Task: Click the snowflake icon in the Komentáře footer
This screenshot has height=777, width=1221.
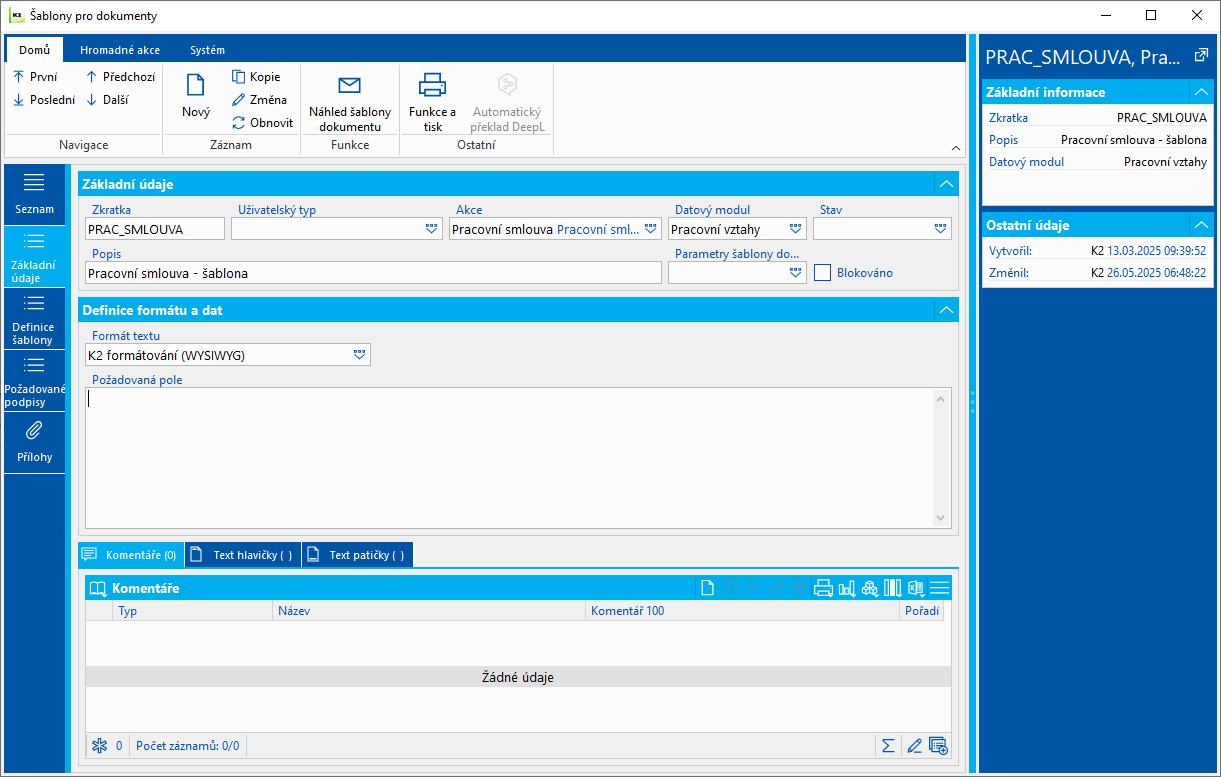Action: pos(99,745)
